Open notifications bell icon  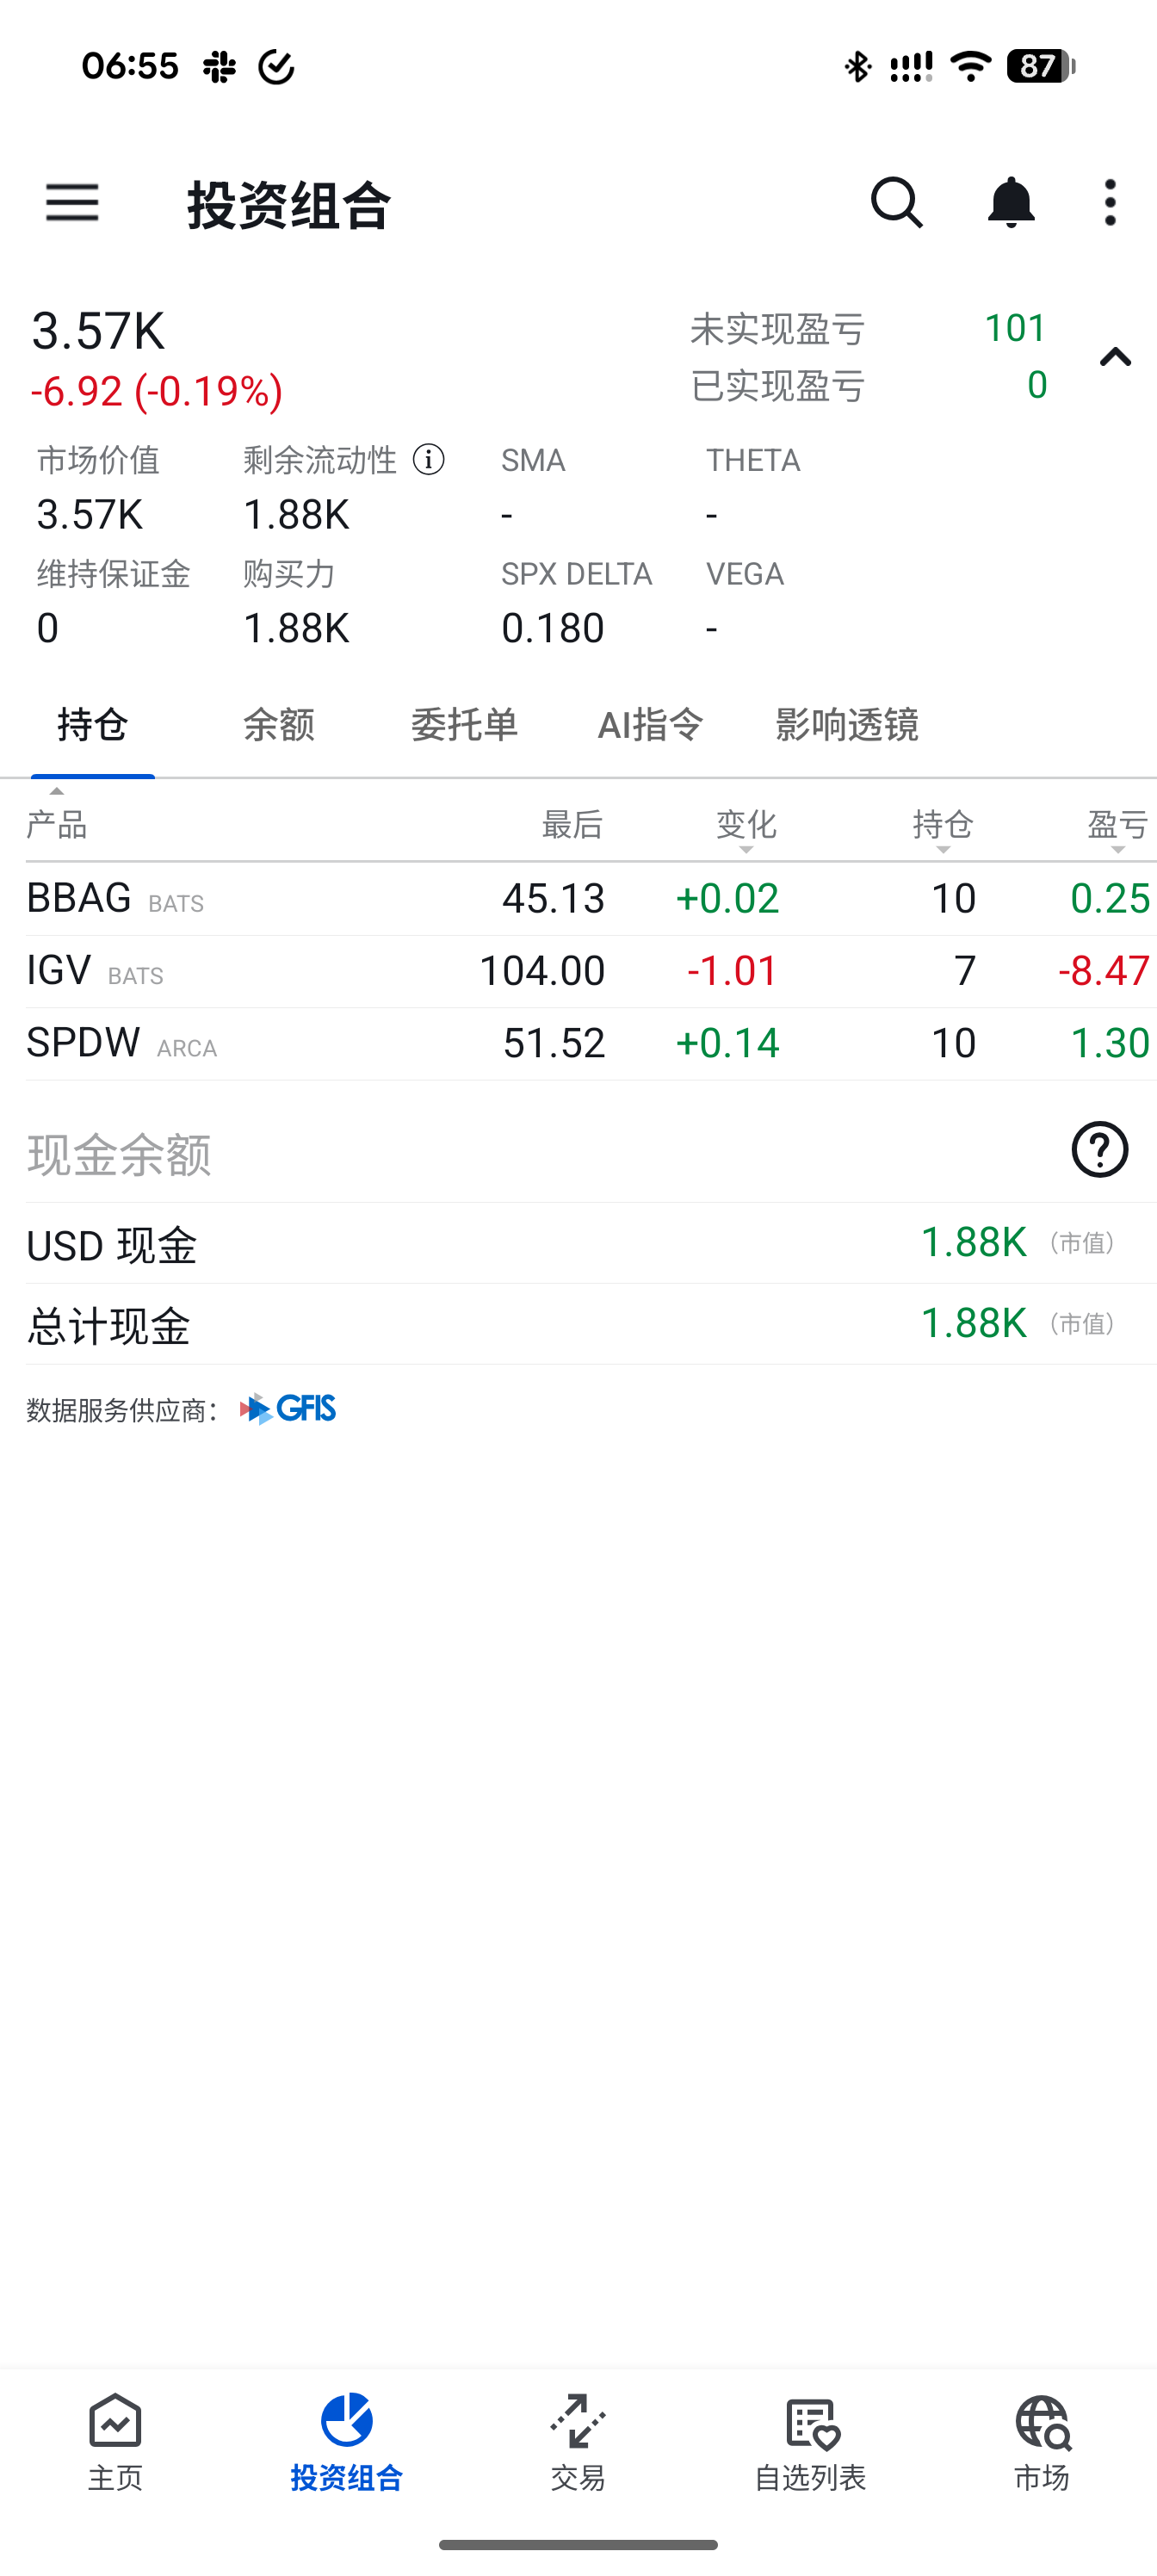pyautogui.click(x=1011, y=203)
